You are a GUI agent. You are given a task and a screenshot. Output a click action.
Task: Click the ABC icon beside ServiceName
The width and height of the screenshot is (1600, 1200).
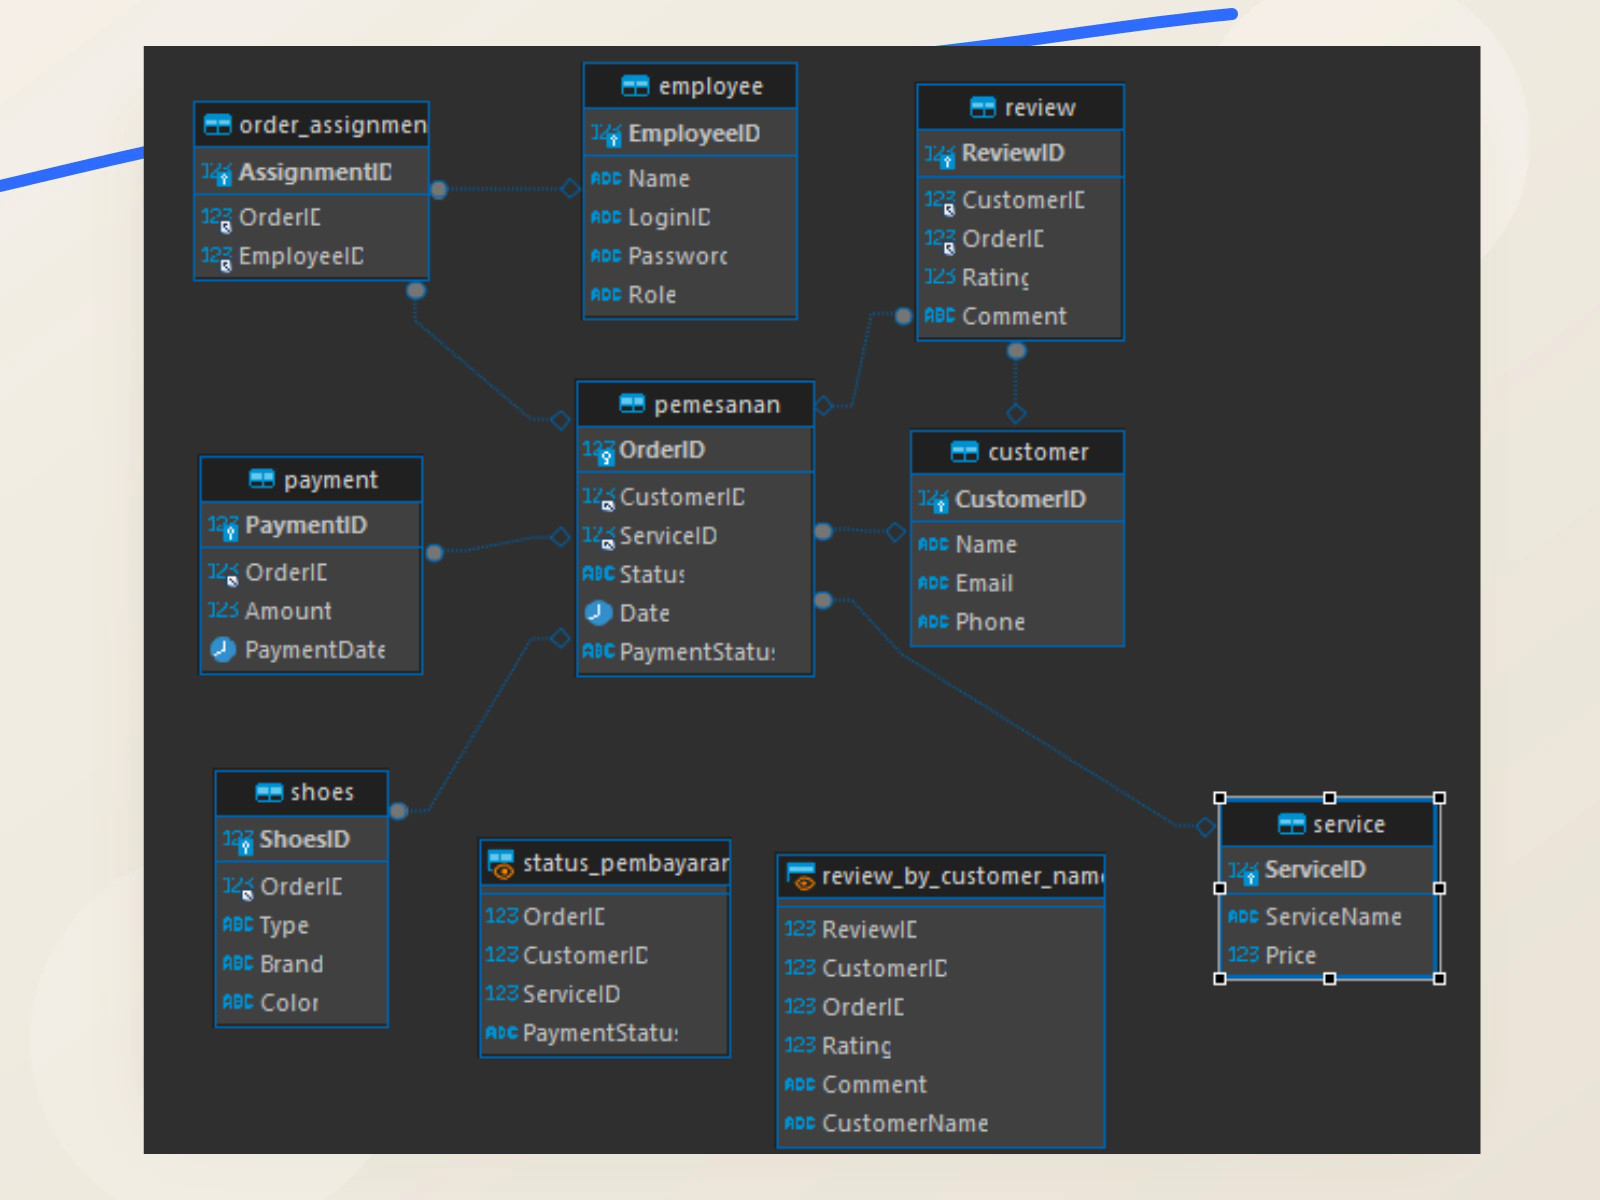[1243, 917]
